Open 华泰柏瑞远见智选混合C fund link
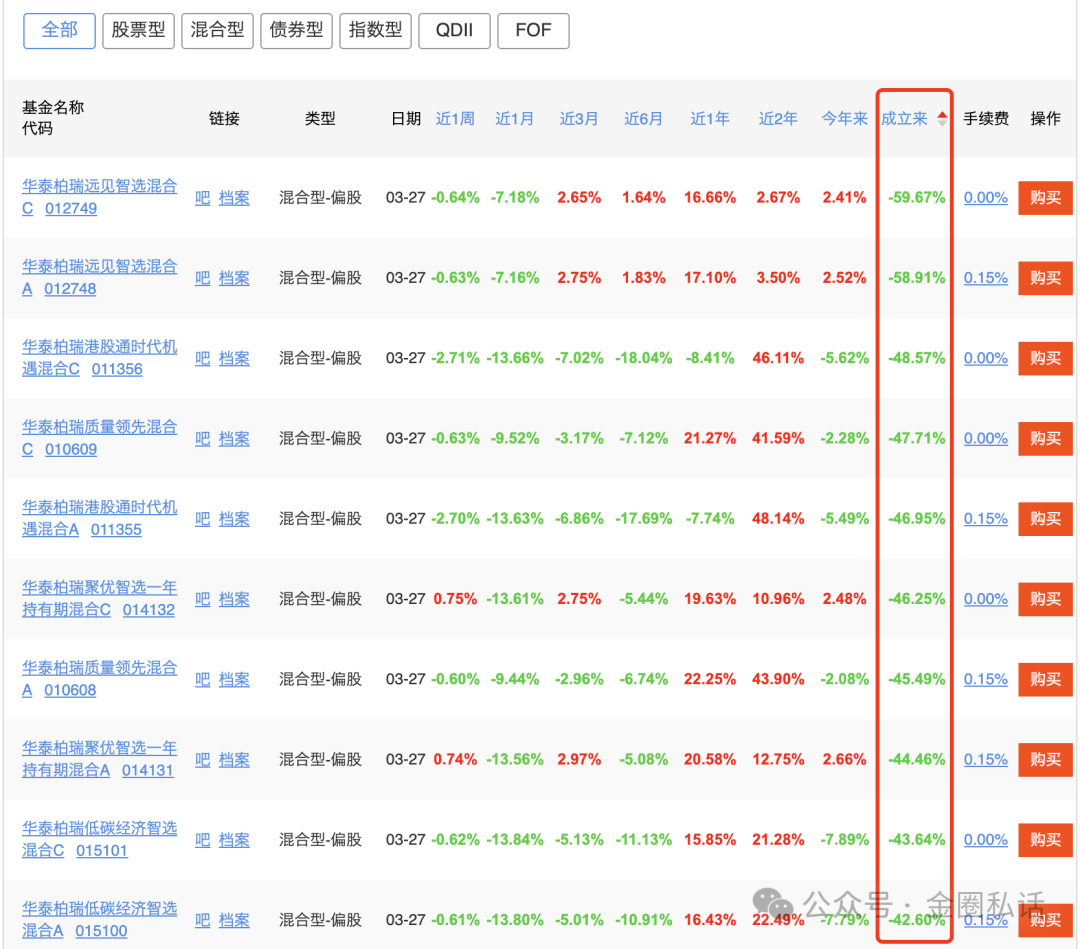 pos(99,186)
